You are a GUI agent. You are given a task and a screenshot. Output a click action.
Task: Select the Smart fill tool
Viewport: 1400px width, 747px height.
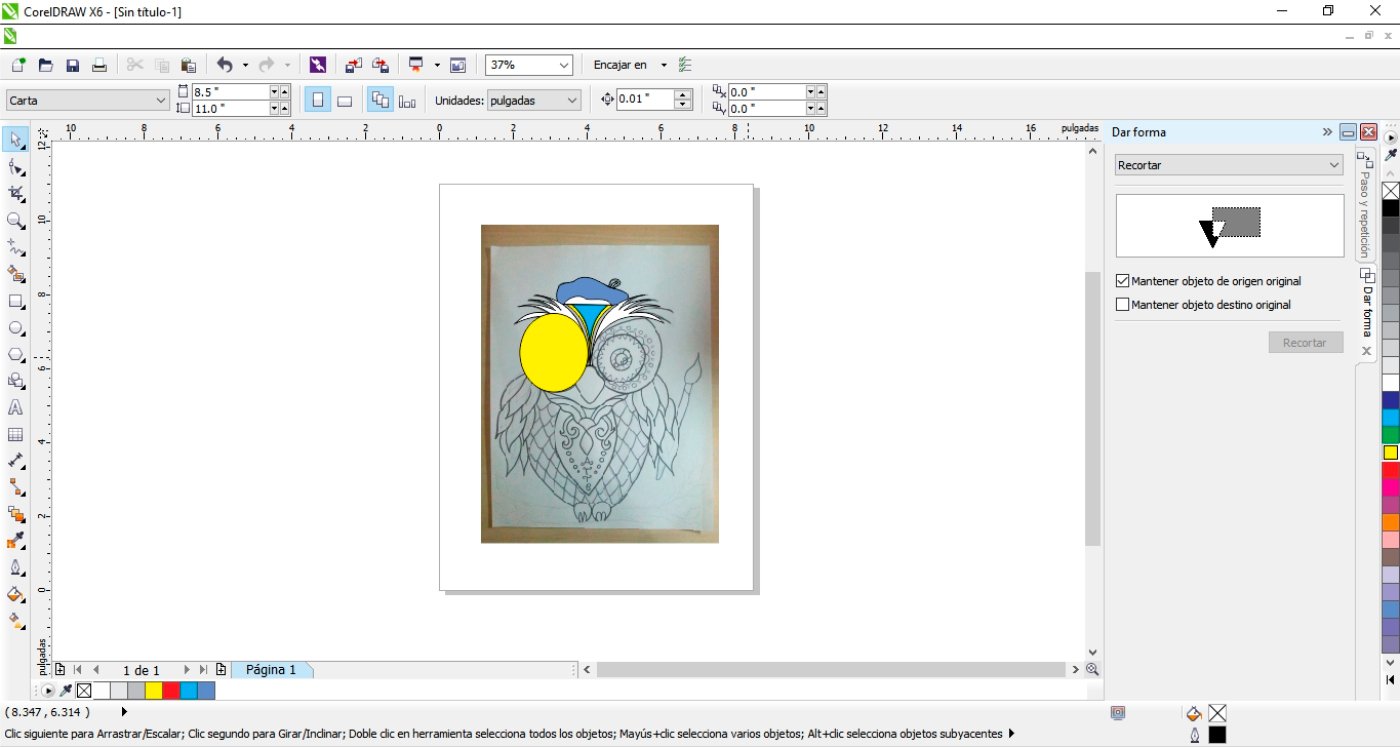[16, 274]
